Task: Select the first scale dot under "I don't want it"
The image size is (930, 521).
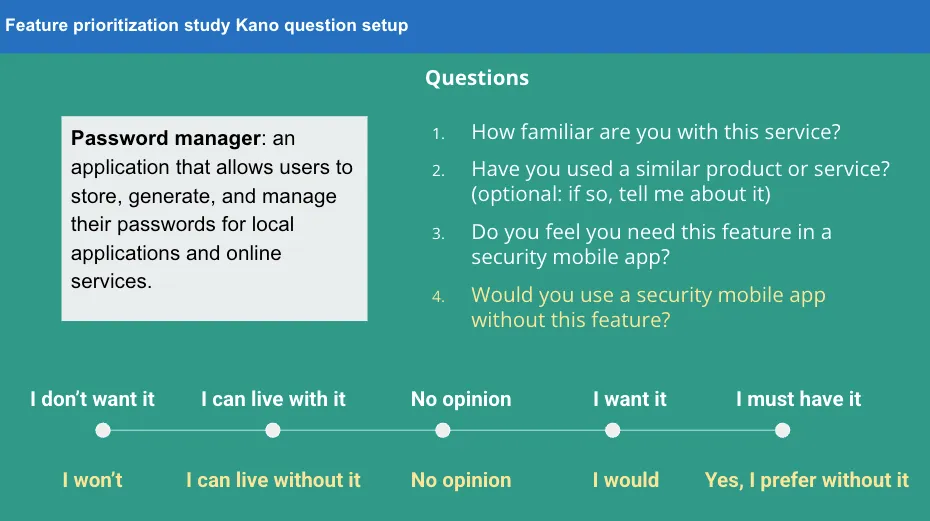Action: click(102, 431)
